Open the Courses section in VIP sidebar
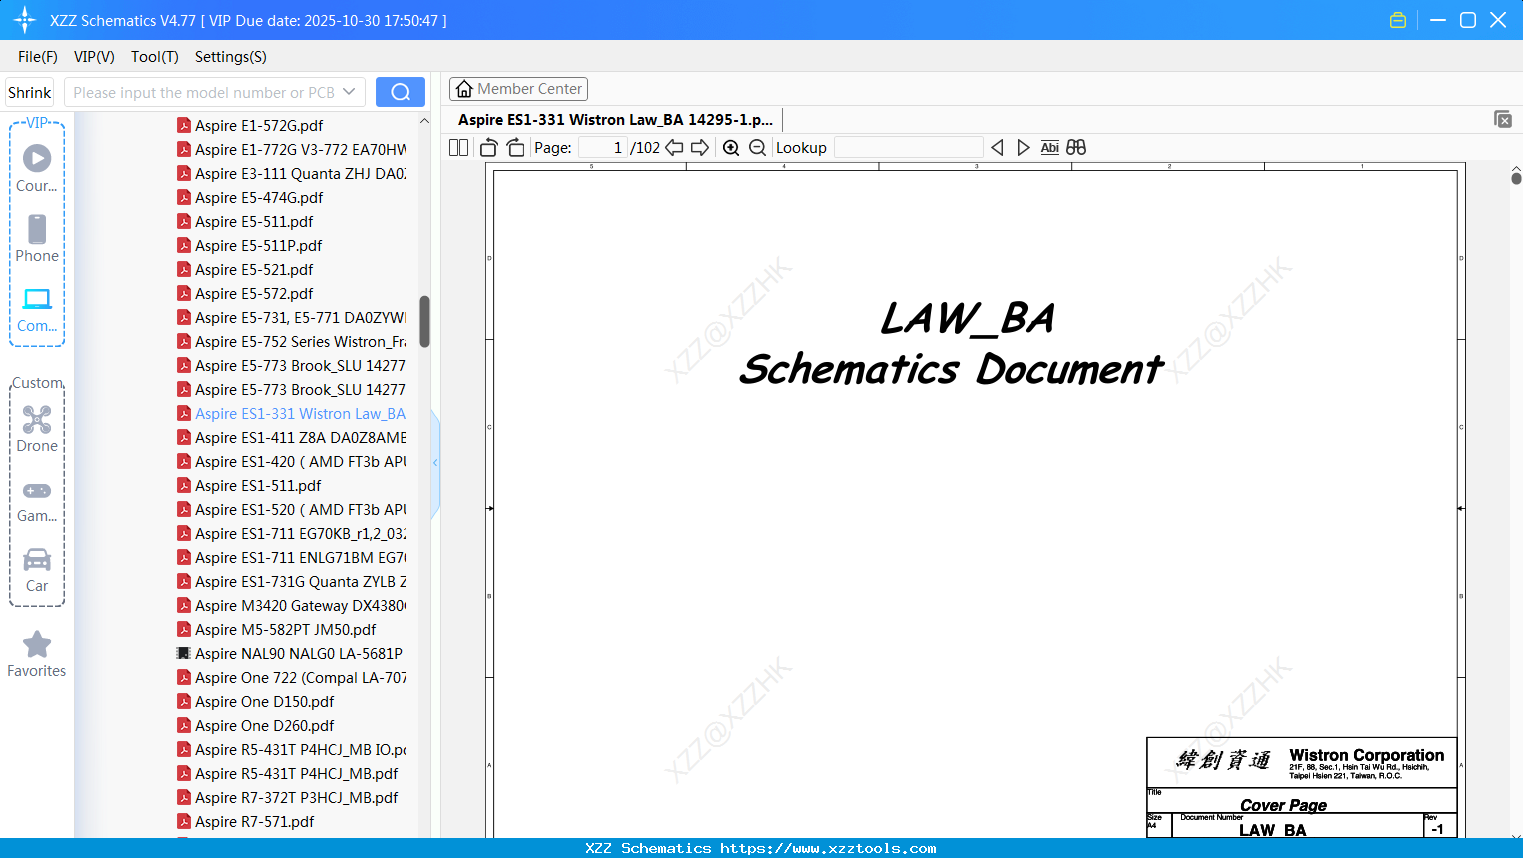Image resolution: width=1523 pixels, height=858 pixels. 37,169
